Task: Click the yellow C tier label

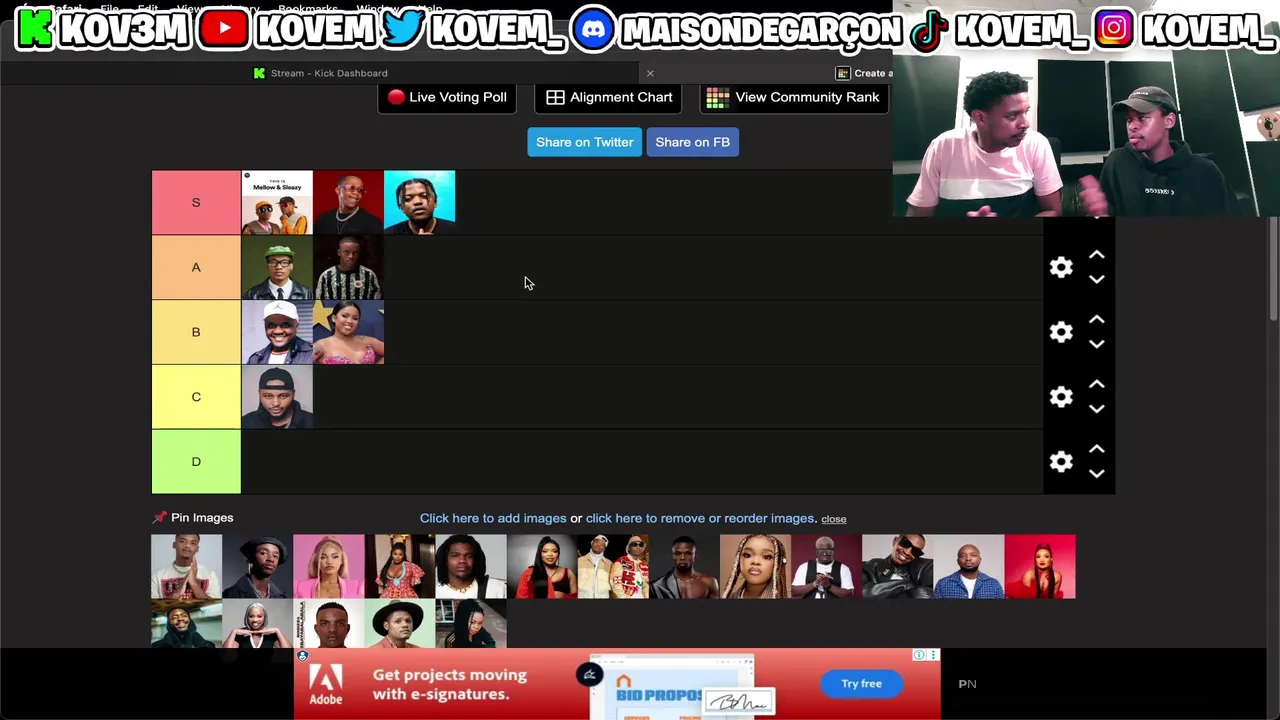Action: click(x=196, y=397)
